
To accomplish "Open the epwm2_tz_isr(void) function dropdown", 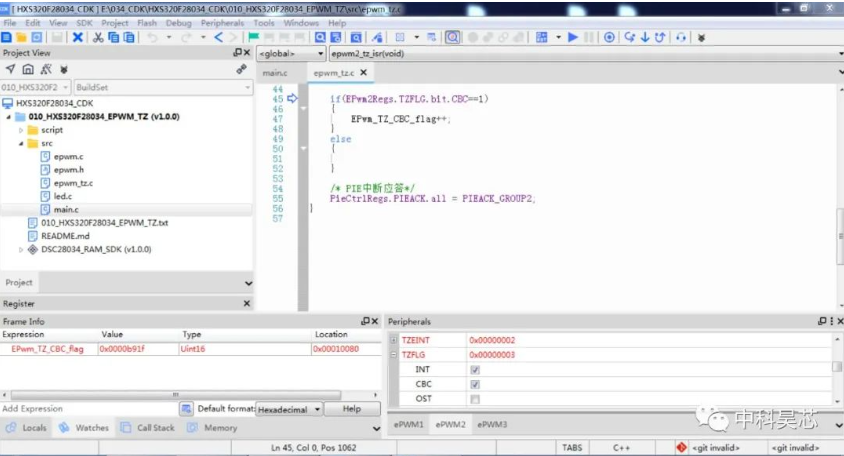I will [587, 53].
